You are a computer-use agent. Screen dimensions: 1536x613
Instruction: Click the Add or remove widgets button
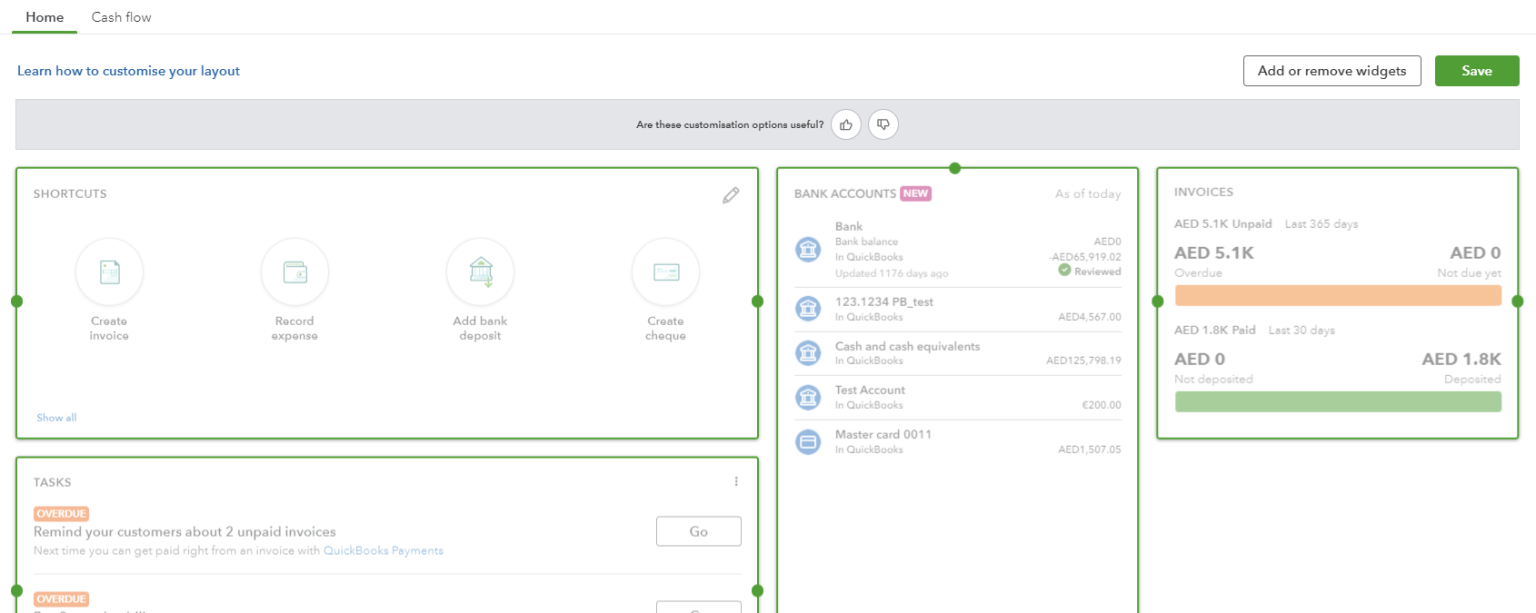1331,71
